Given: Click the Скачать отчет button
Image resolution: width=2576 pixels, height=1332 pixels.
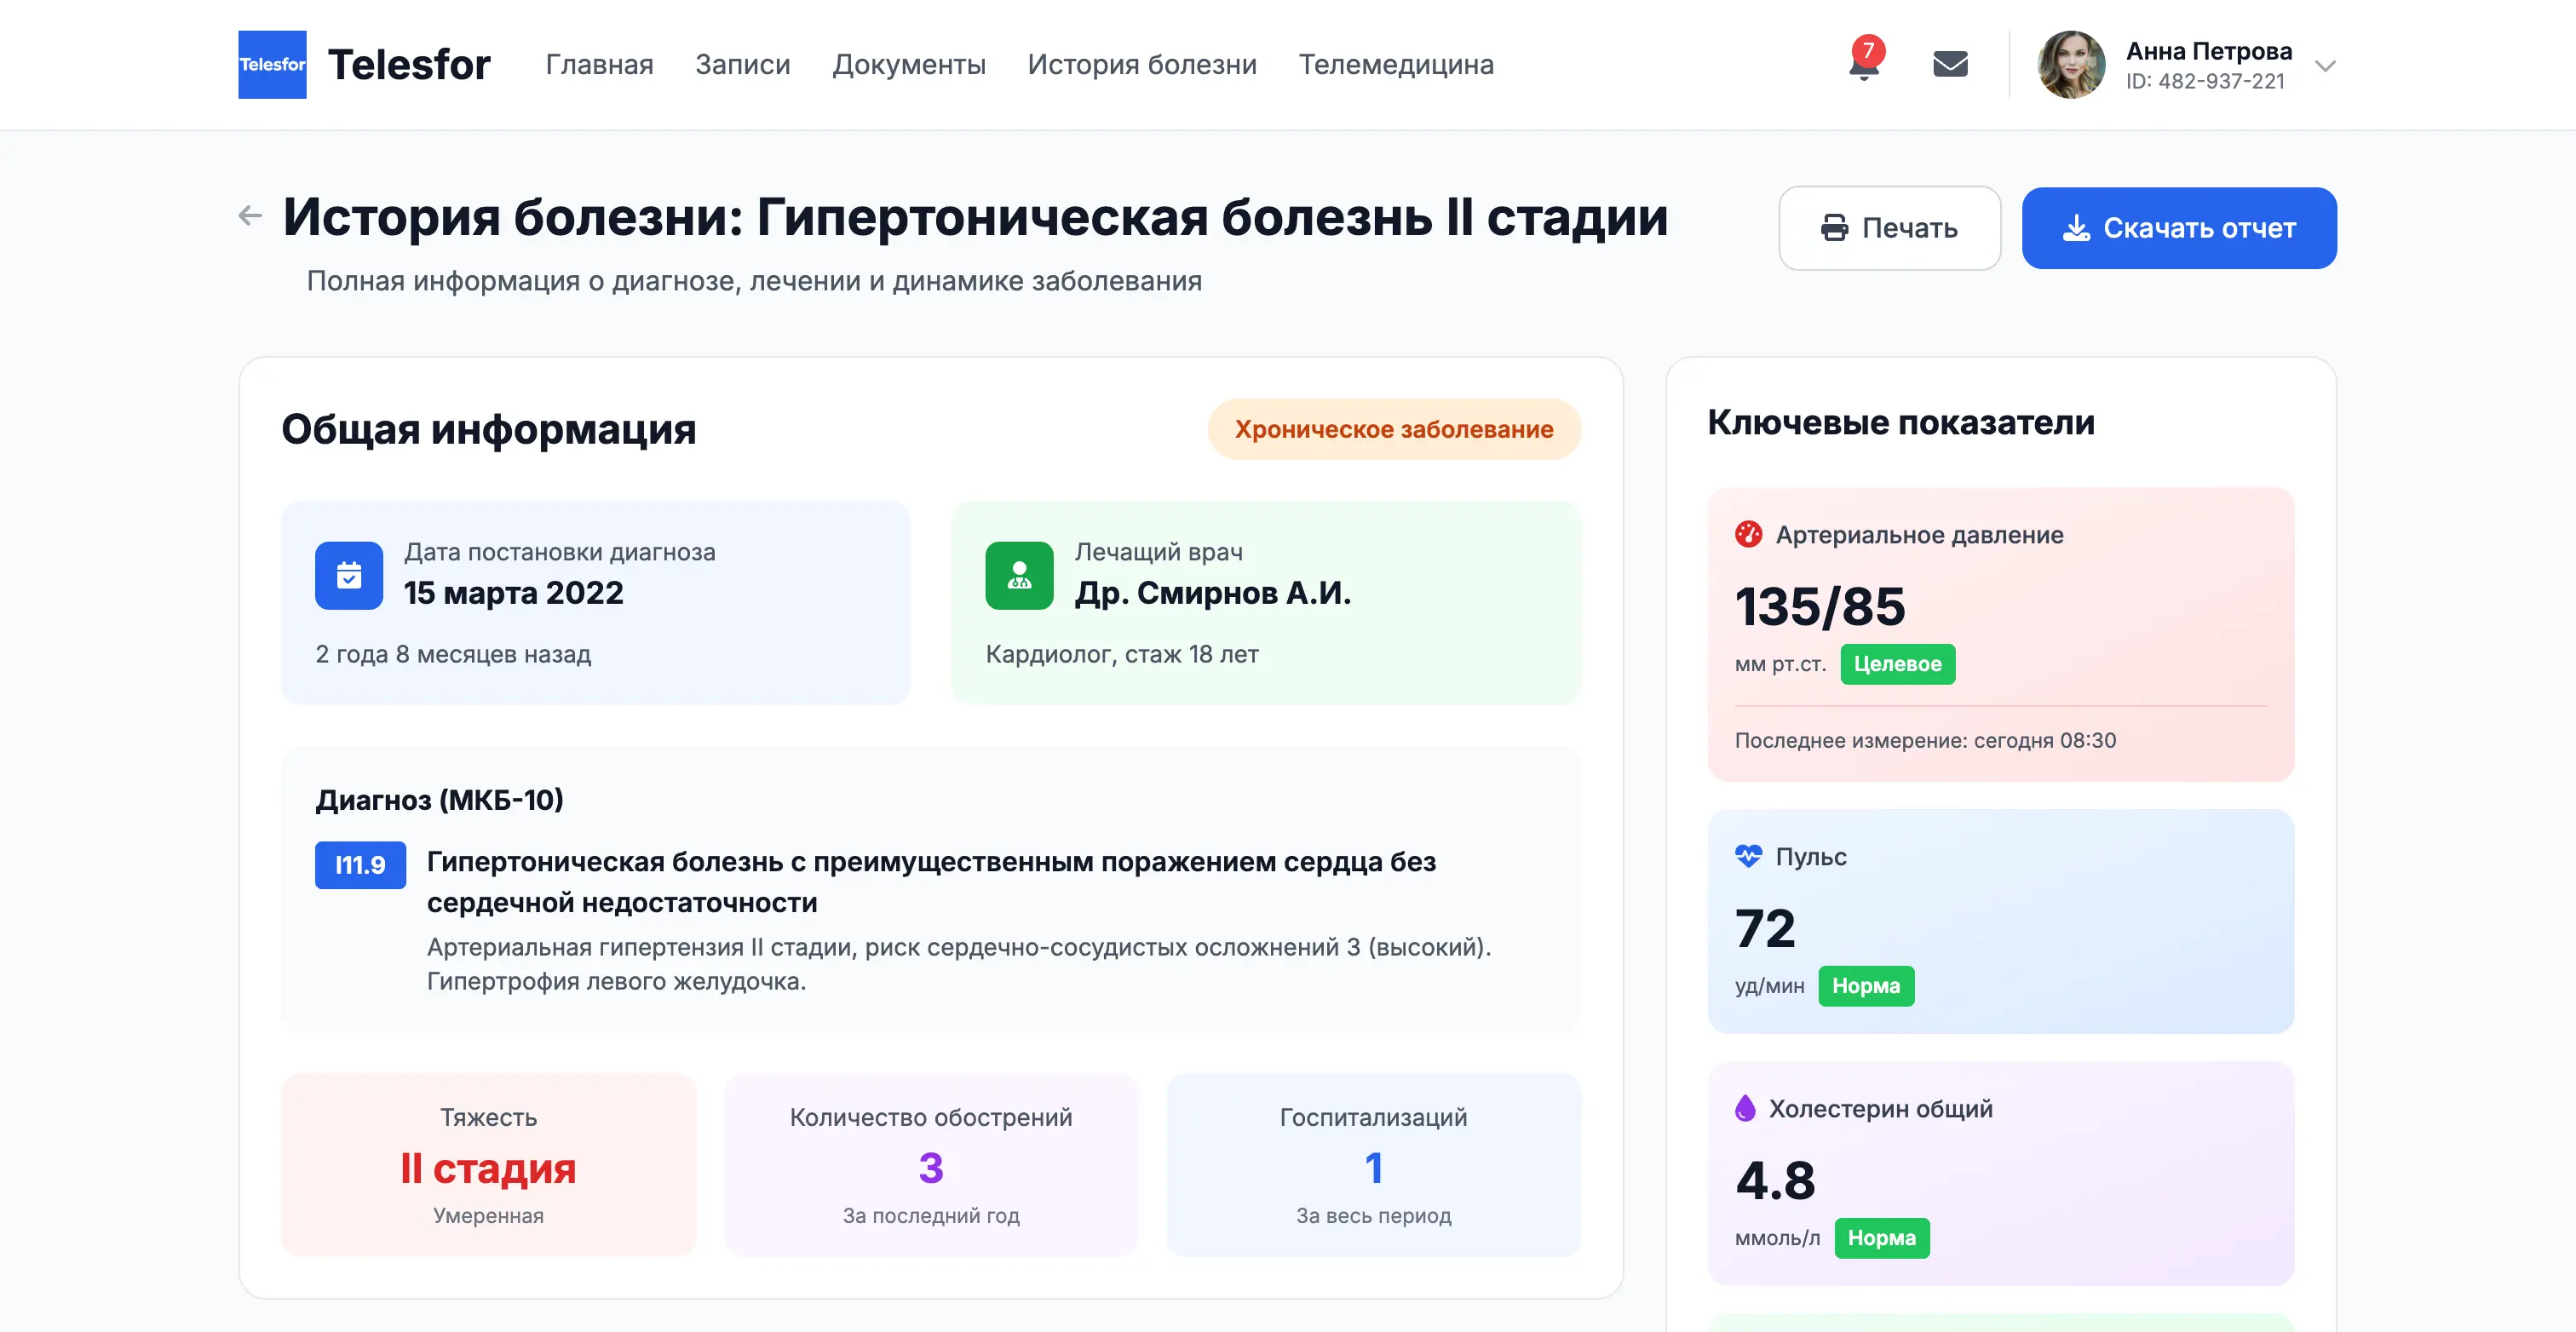Looking at the screenshot, I should pyautogui.click(x=2179, y=228).
